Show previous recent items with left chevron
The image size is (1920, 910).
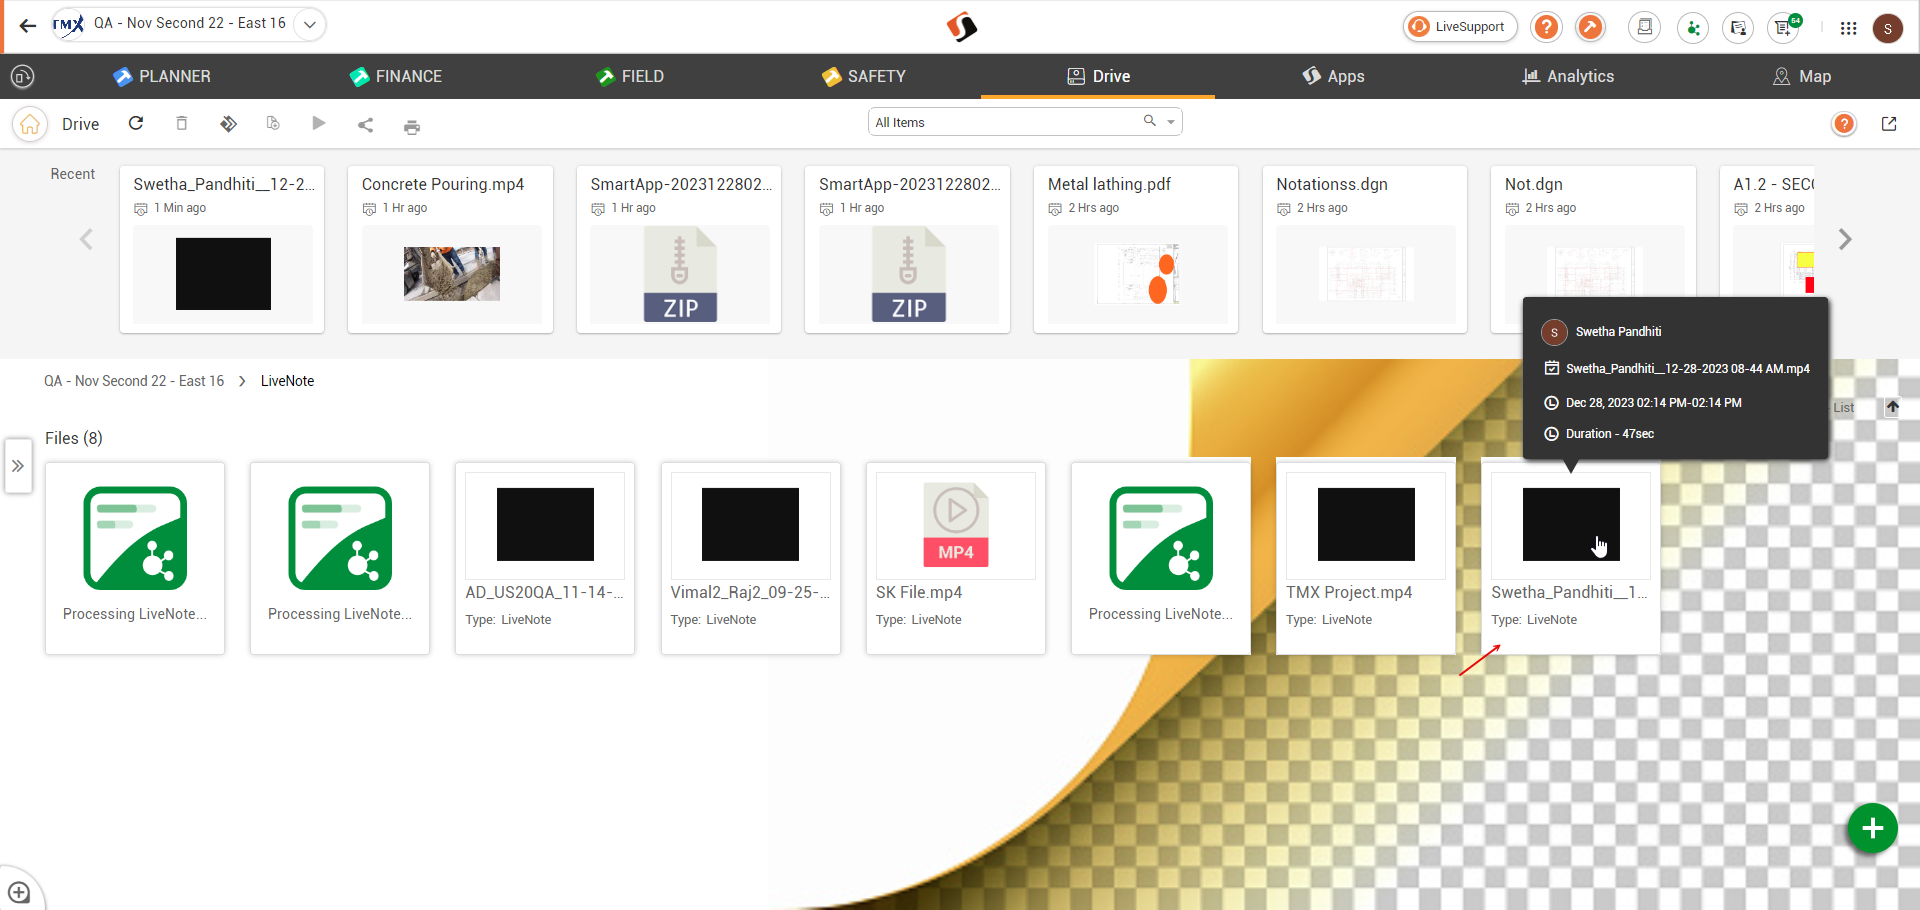click(x=86, y=239)
